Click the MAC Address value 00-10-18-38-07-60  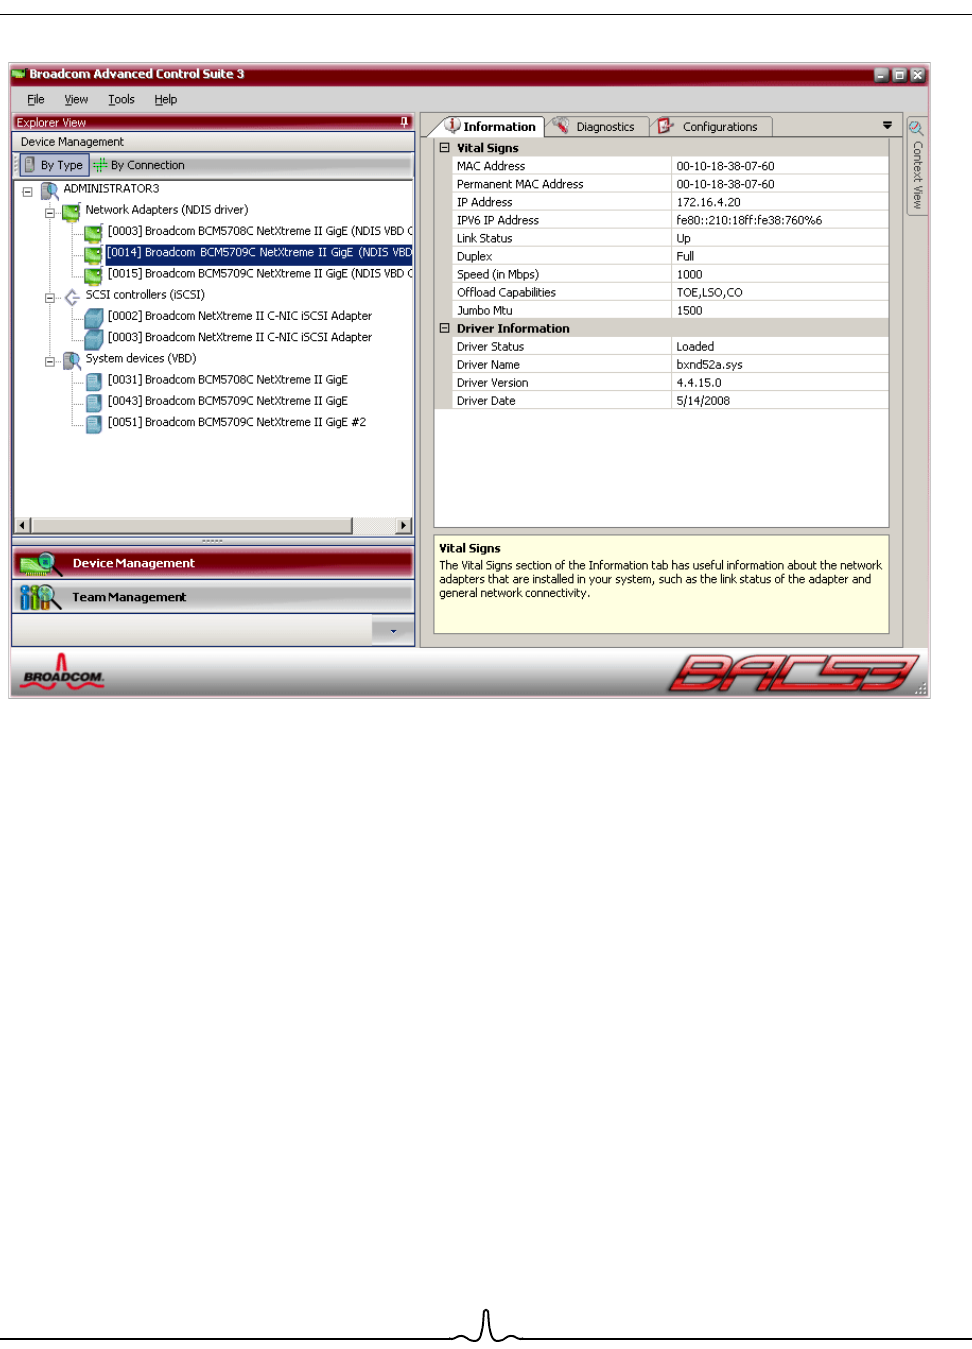coord(725,166)
